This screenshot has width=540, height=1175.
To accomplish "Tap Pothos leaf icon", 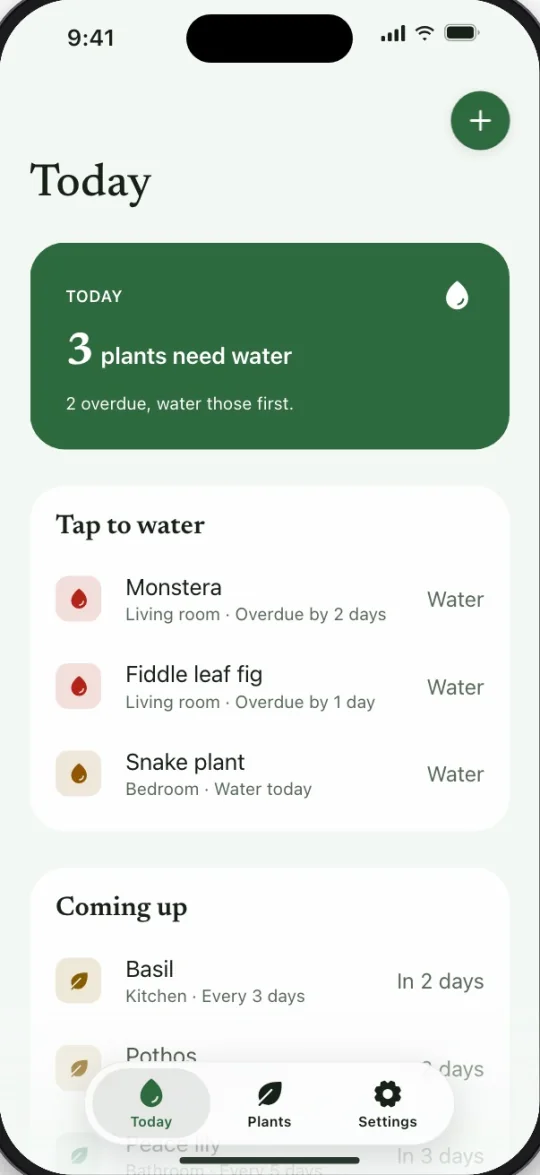I will (79, 1067).
